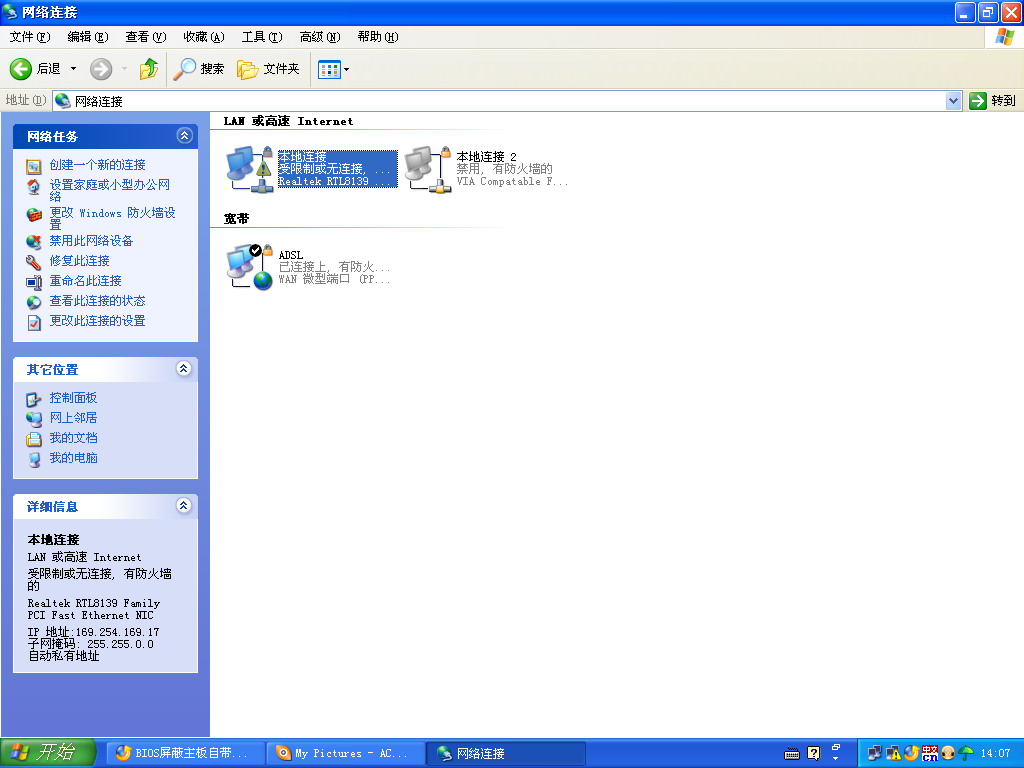
Task: Click the 开始 Start button
Action: (48, 753)
